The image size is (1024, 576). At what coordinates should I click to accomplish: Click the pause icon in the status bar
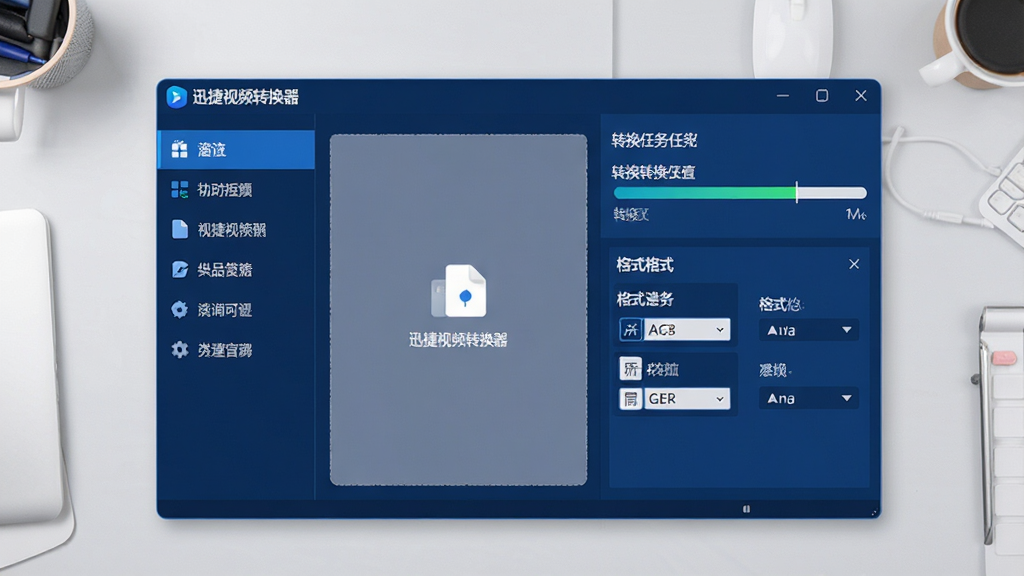click(746, 509)
